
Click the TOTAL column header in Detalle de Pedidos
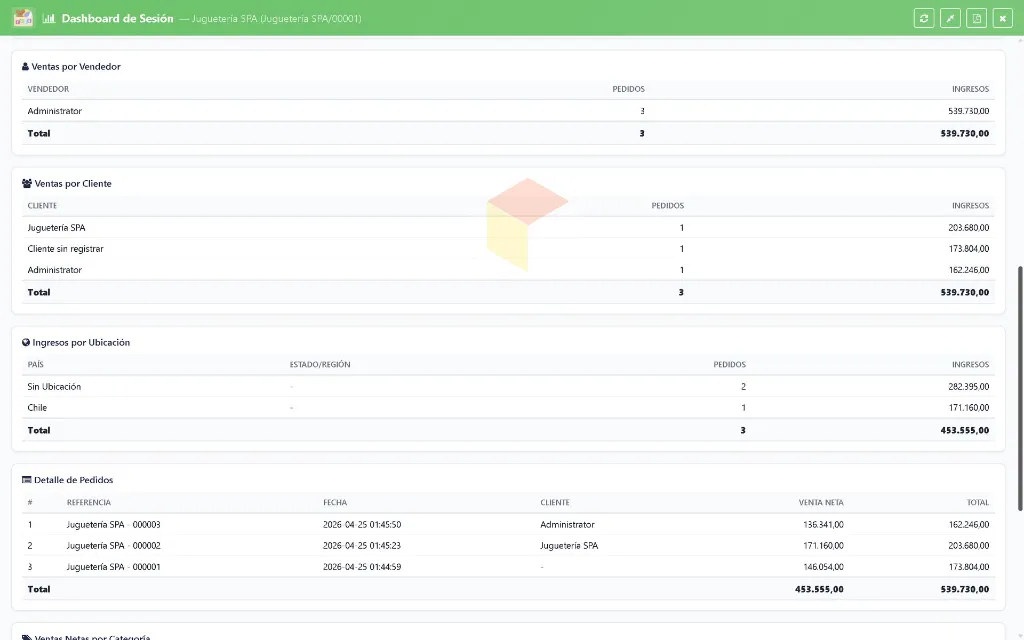[x=978, y=502]
